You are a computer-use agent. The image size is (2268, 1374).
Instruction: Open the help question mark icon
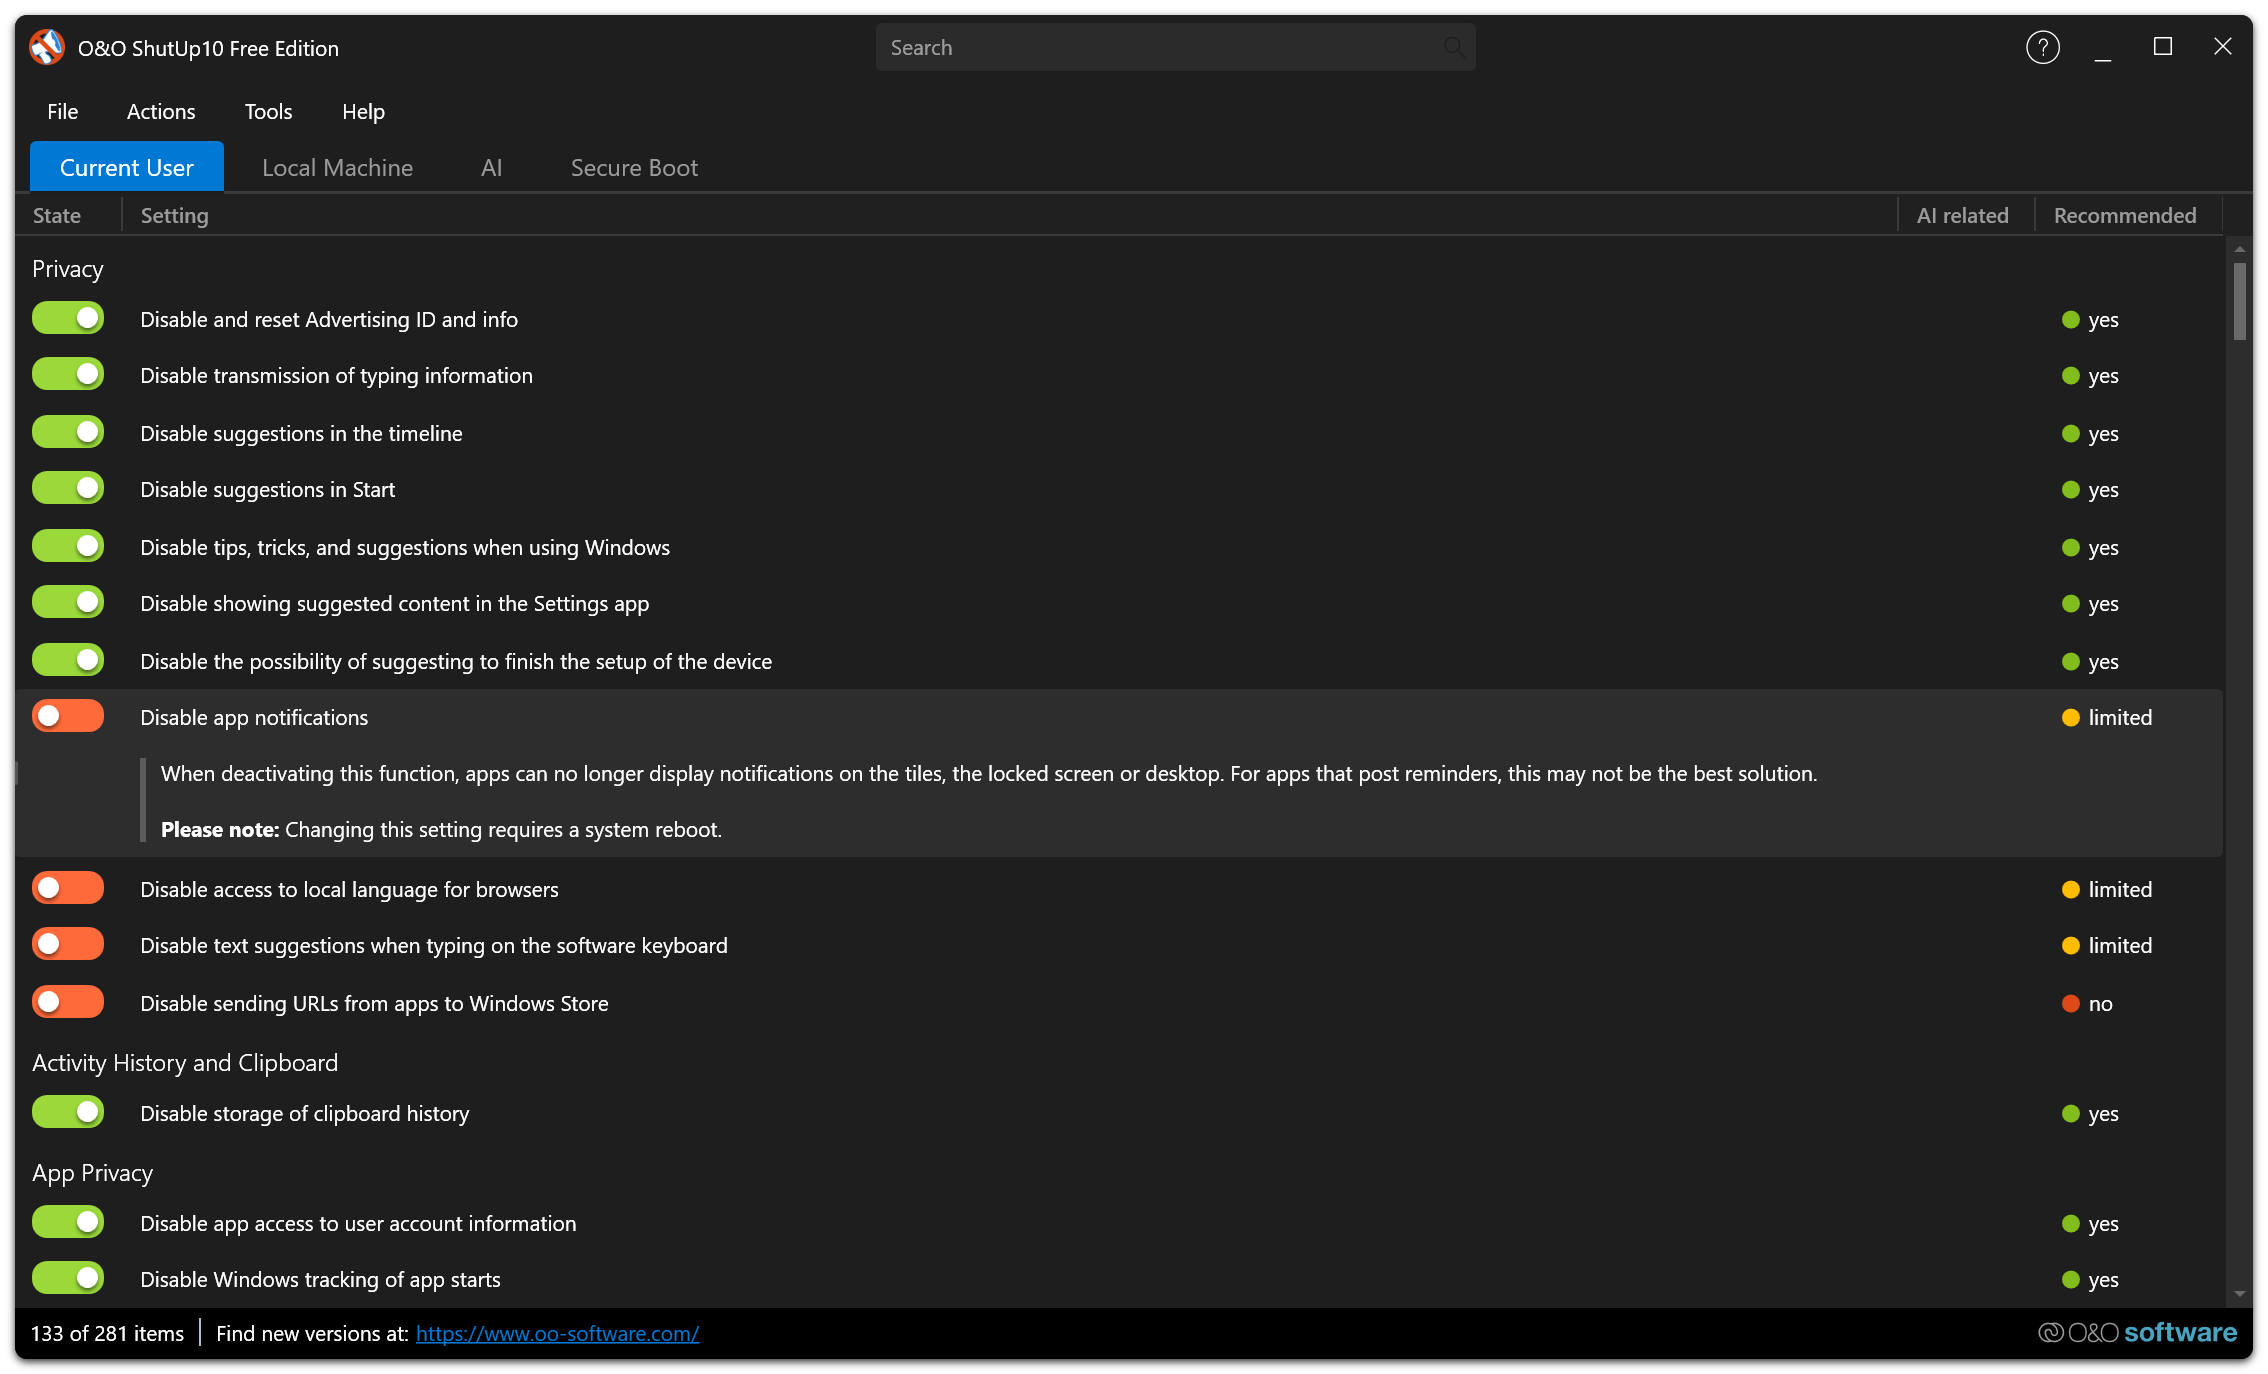(2042, 47)
